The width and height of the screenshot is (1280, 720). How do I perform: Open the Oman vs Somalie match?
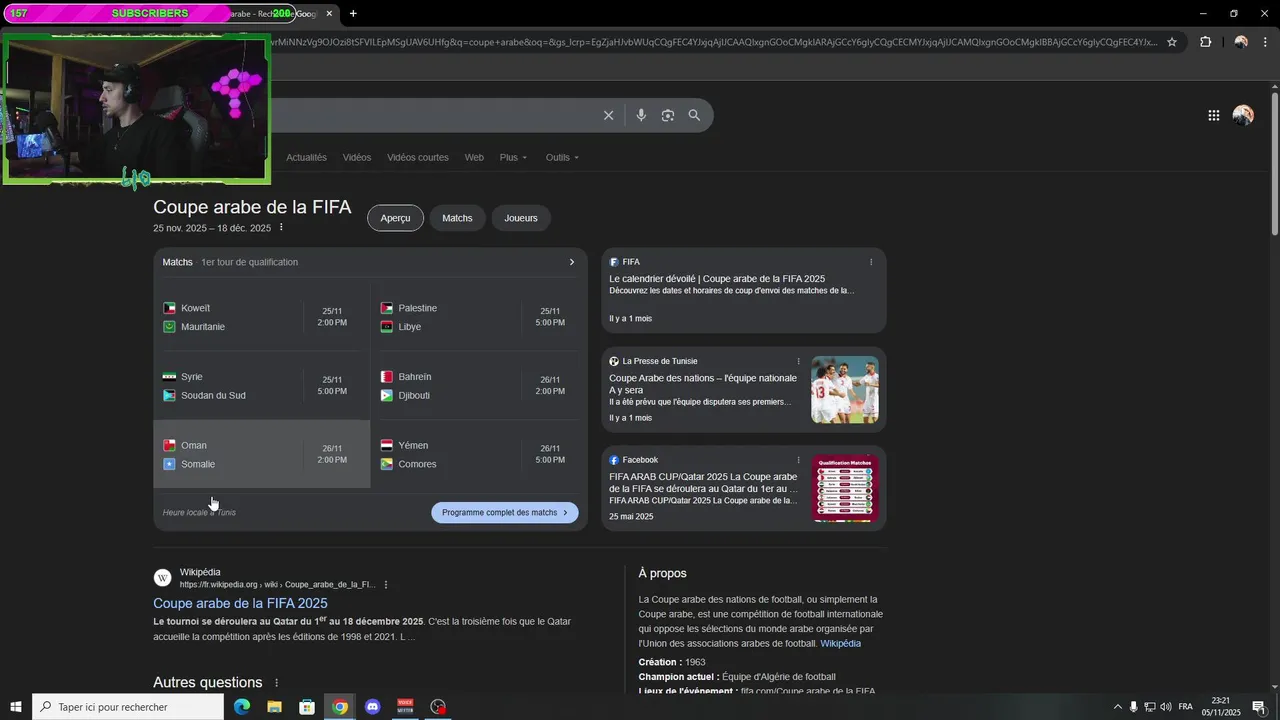tap(262, 454)
